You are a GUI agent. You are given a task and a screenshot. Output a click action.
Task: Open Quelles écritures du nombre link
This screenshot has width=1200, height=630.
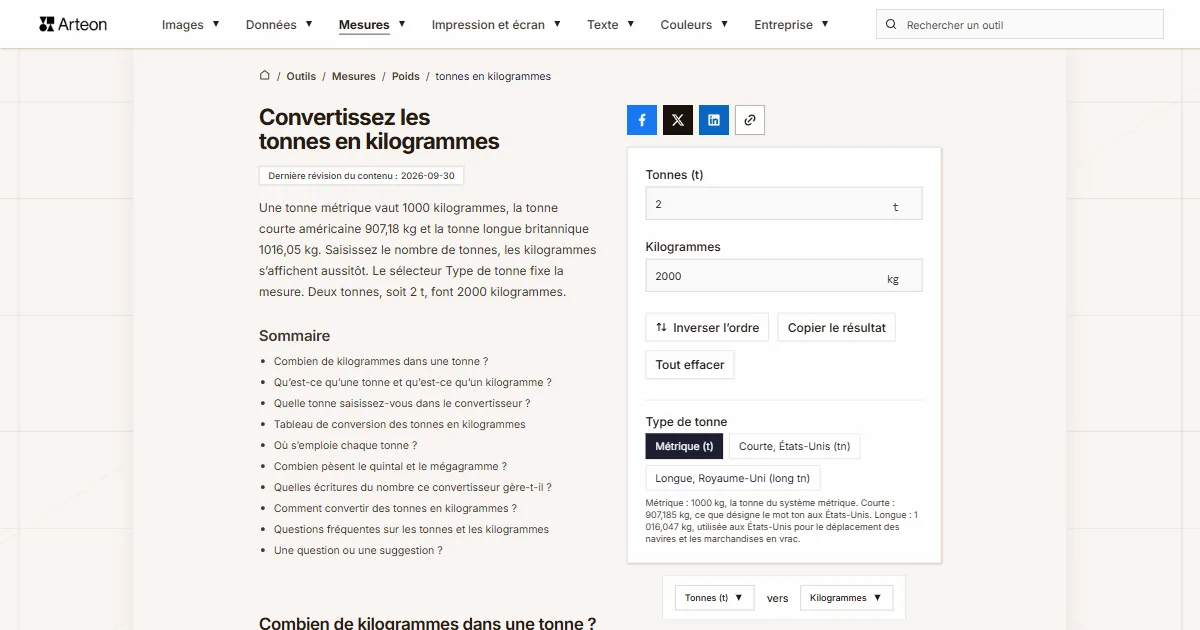coord(413,488)
